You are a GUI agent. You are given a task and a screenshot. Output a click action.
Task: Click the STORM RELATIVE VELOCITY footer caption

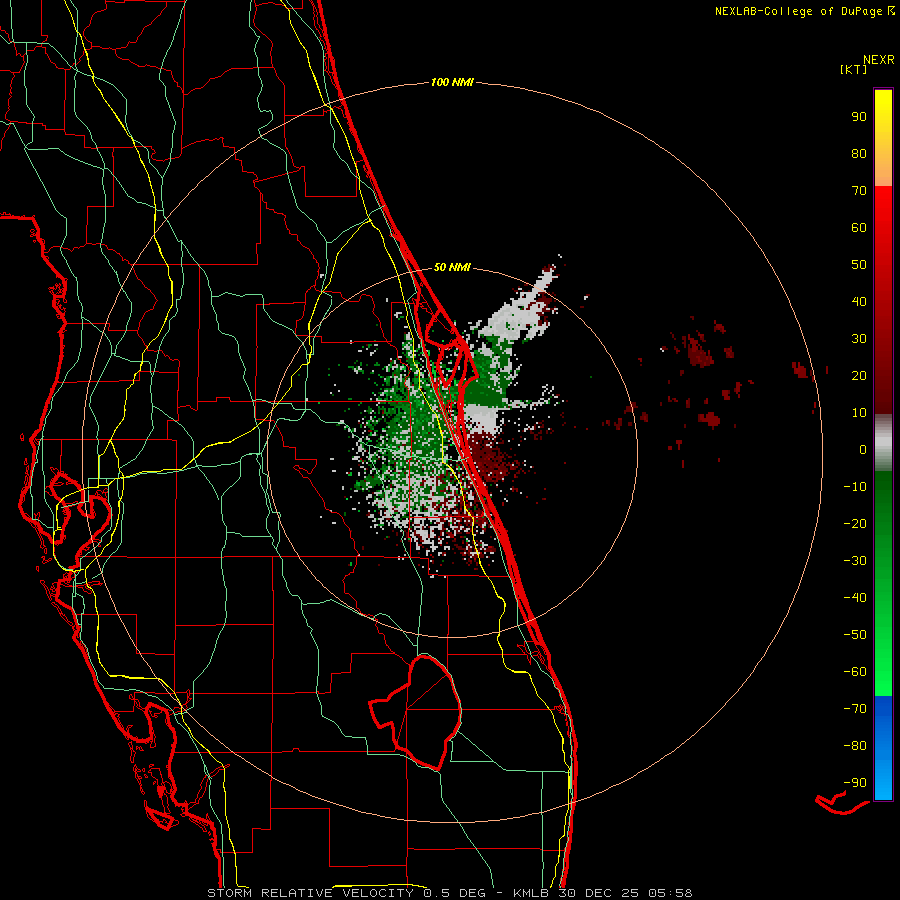[x=450, y=893]
